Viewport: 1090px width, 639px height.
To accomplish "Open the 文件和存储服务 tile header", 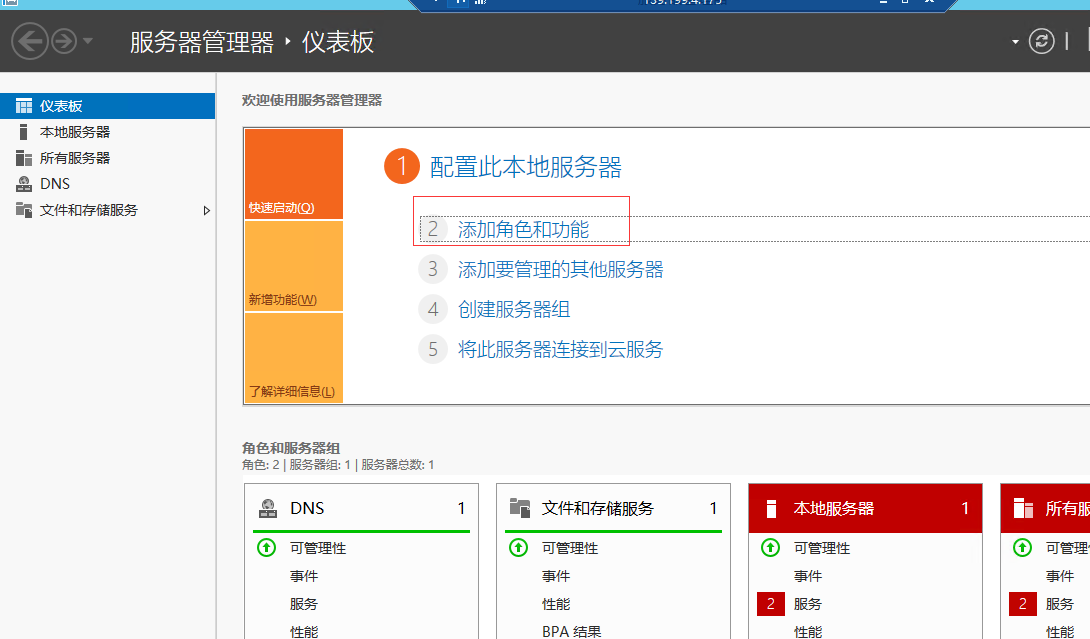I will 613,508.
